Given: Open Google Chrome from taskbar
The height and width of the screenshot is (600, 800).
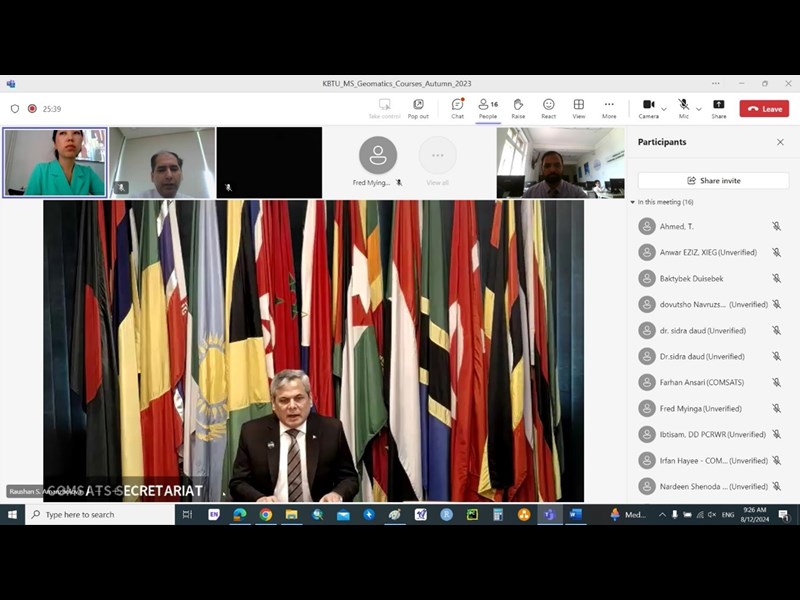Looking at the screenshot, I should pos(265,514).
